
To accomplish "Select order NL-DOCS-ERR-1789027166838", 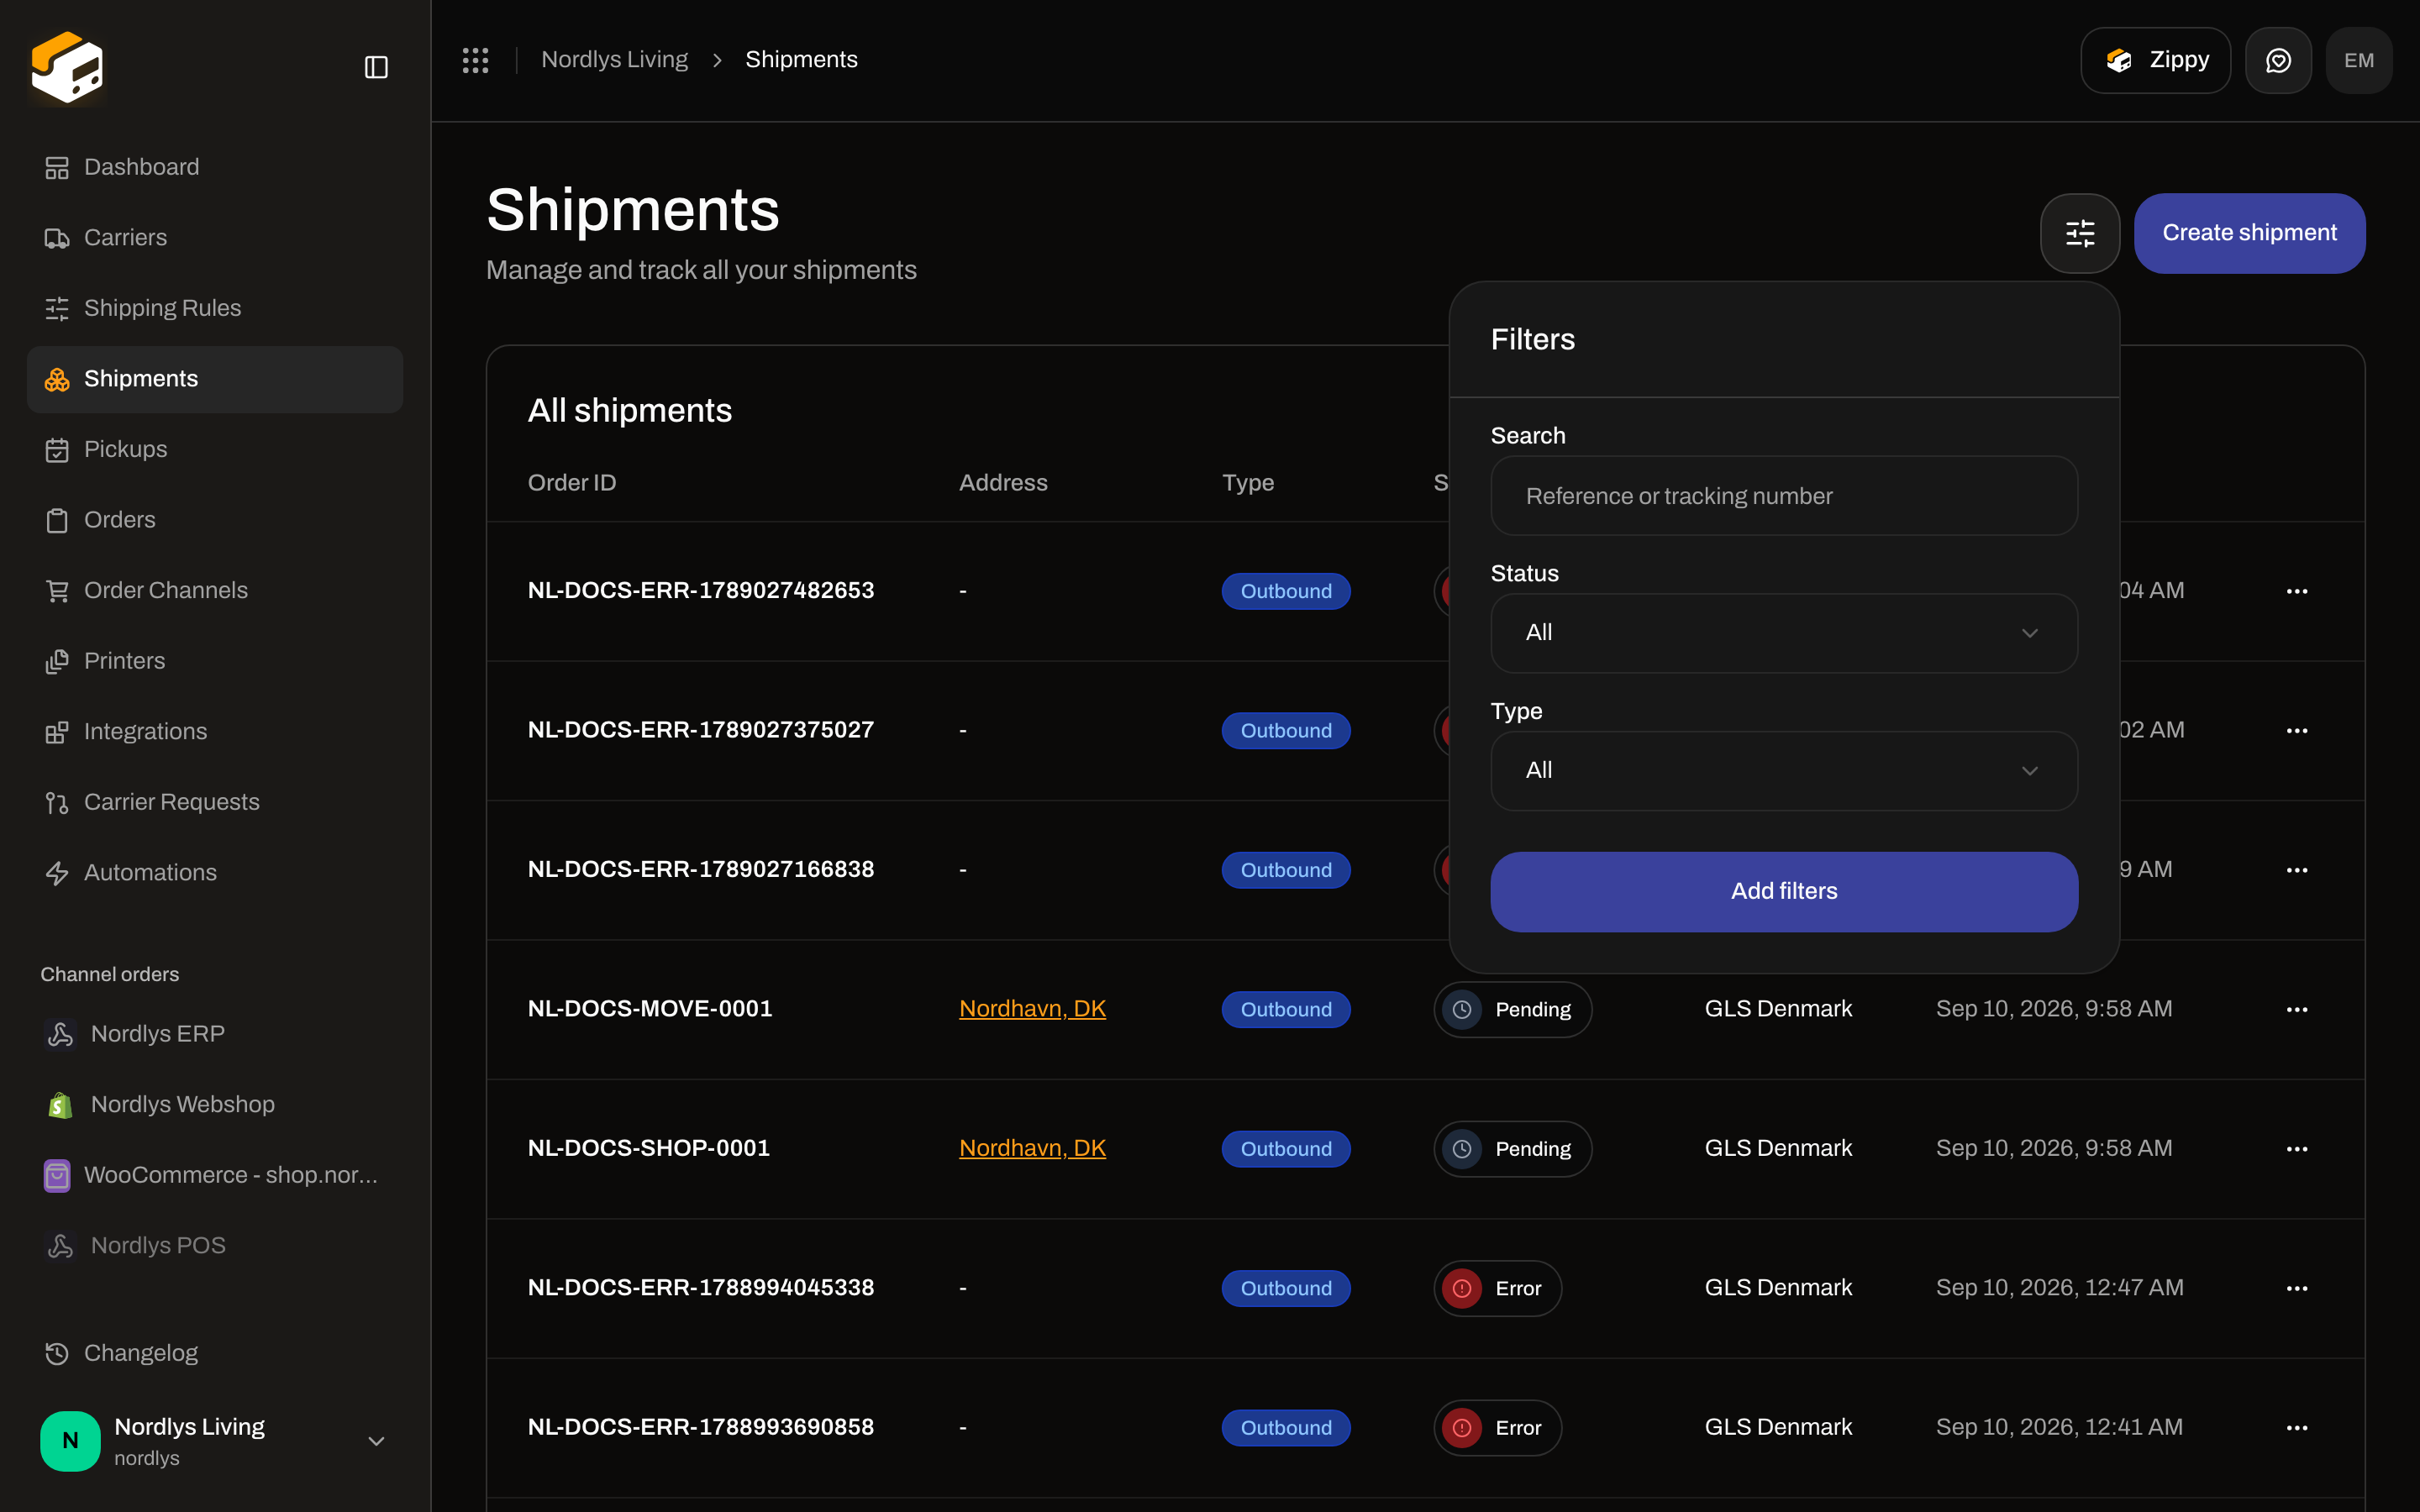I will click(700, 869).
